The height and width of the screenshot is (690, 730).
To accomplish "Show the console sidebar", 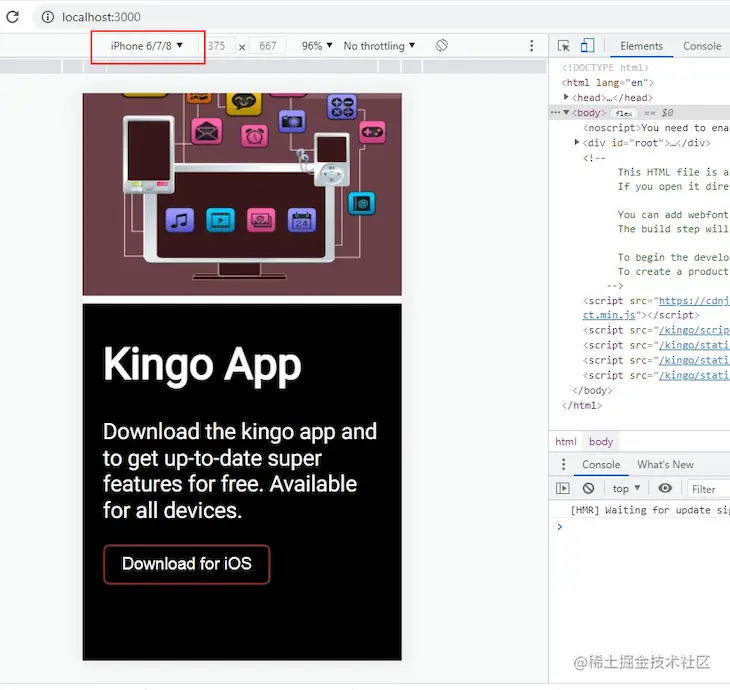I will (x=563, y=488).
